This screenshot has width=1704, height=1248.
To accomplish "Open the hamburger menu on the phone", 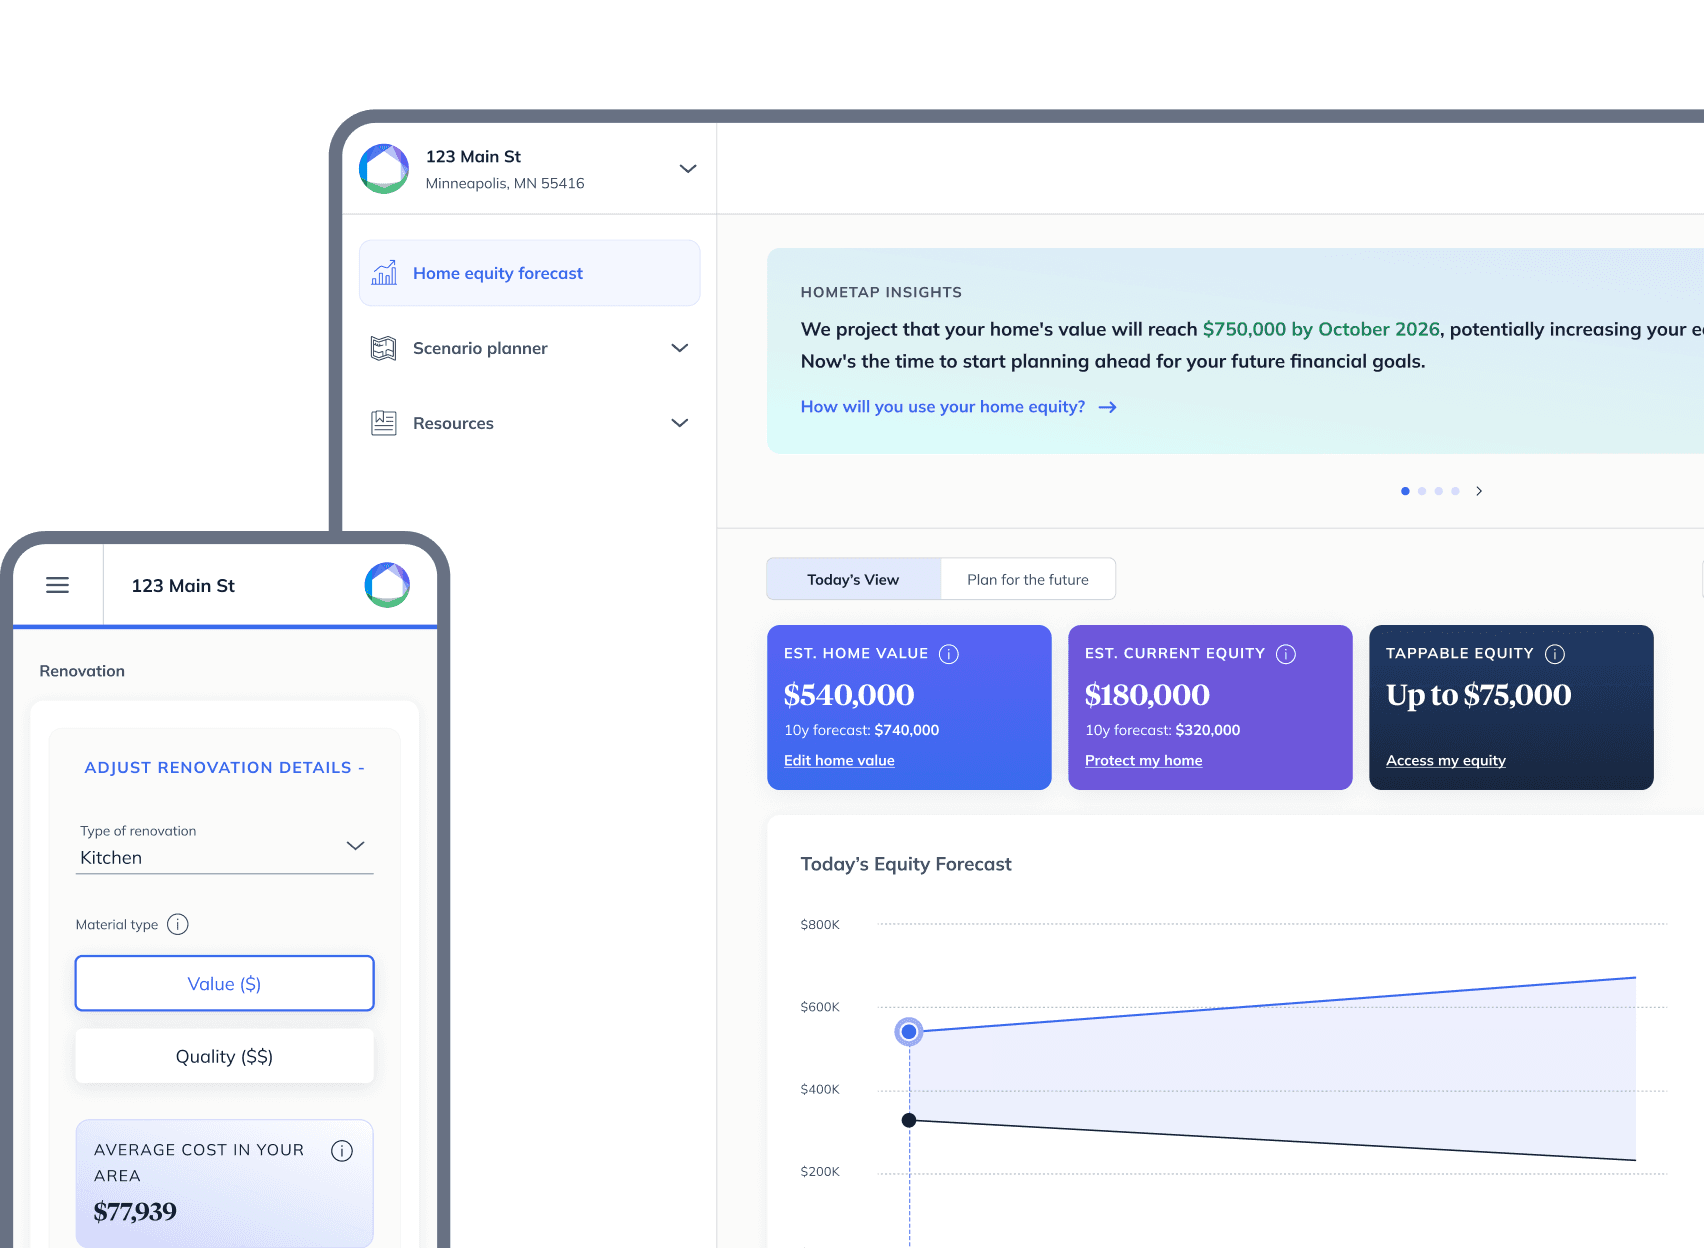I will click(x=58, y=585).
